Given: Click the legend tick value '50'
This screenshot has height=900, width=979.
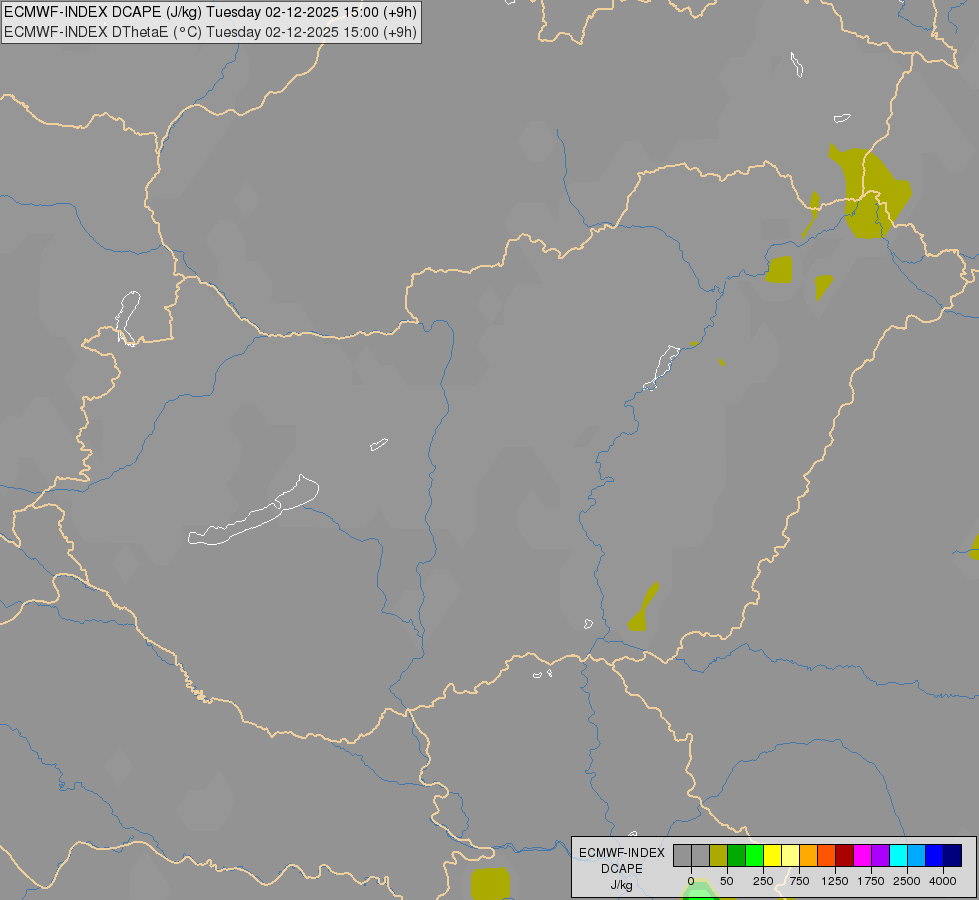Looking at the screenshot, I should [x=727, y=881].
